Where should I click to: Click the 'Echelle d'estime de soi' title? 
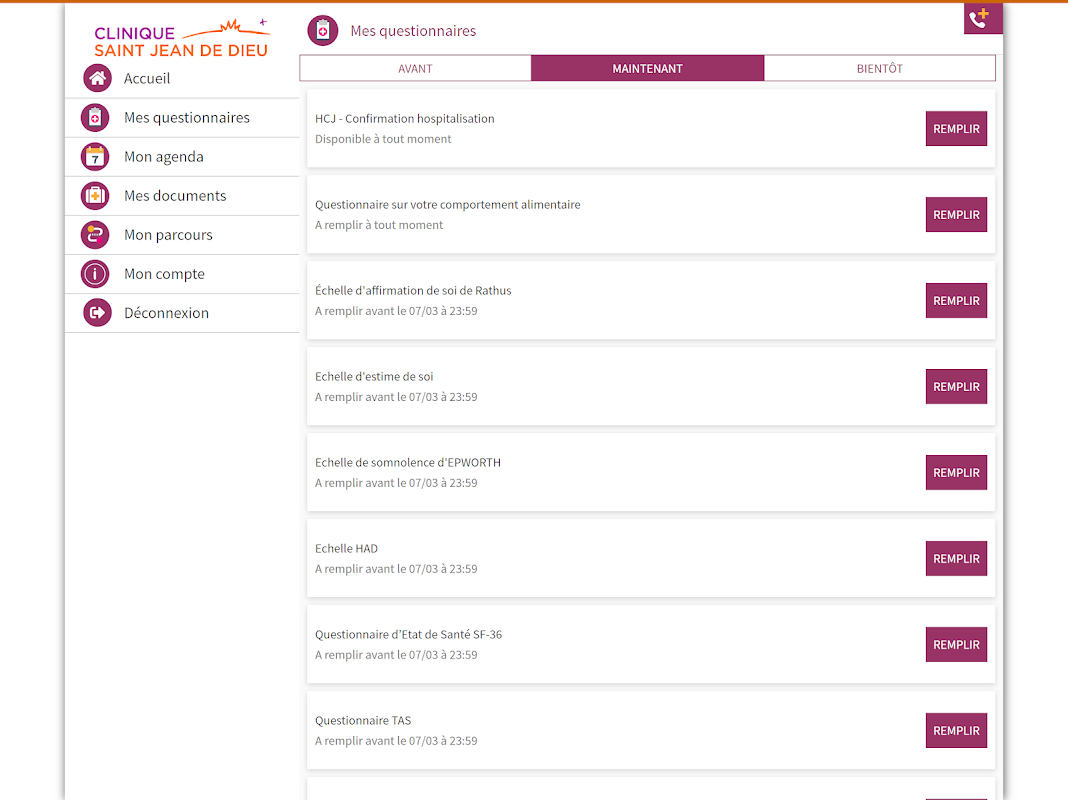pyautogui.click(x=374, y=377)
